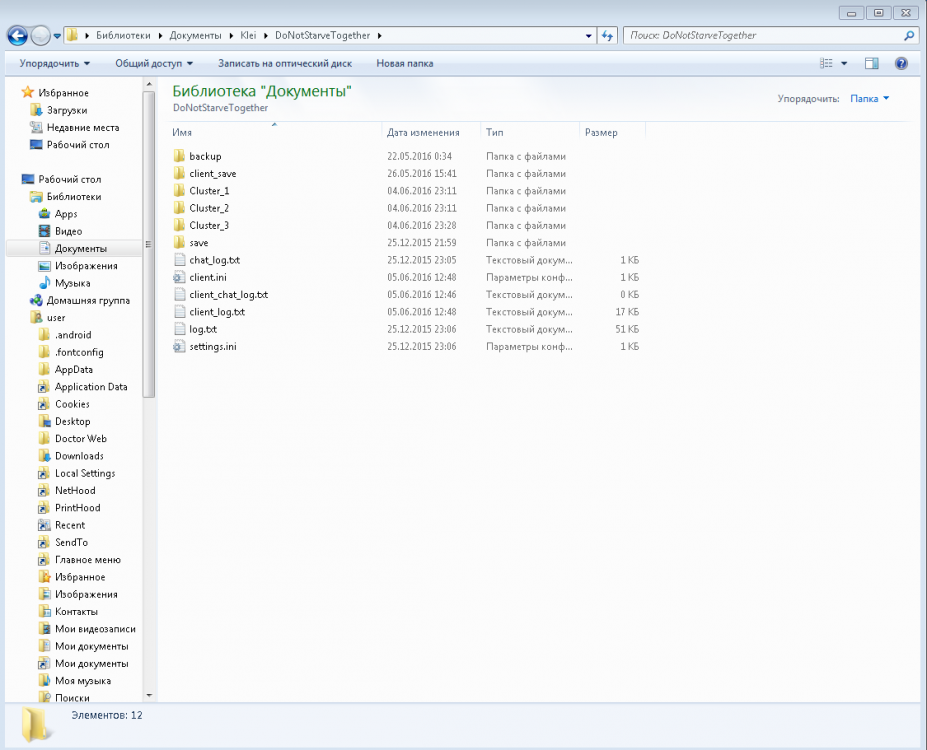Click sidebar scrollbar up arrow
The width and height of the screenshot is (927, 750).
click(149, 85)
